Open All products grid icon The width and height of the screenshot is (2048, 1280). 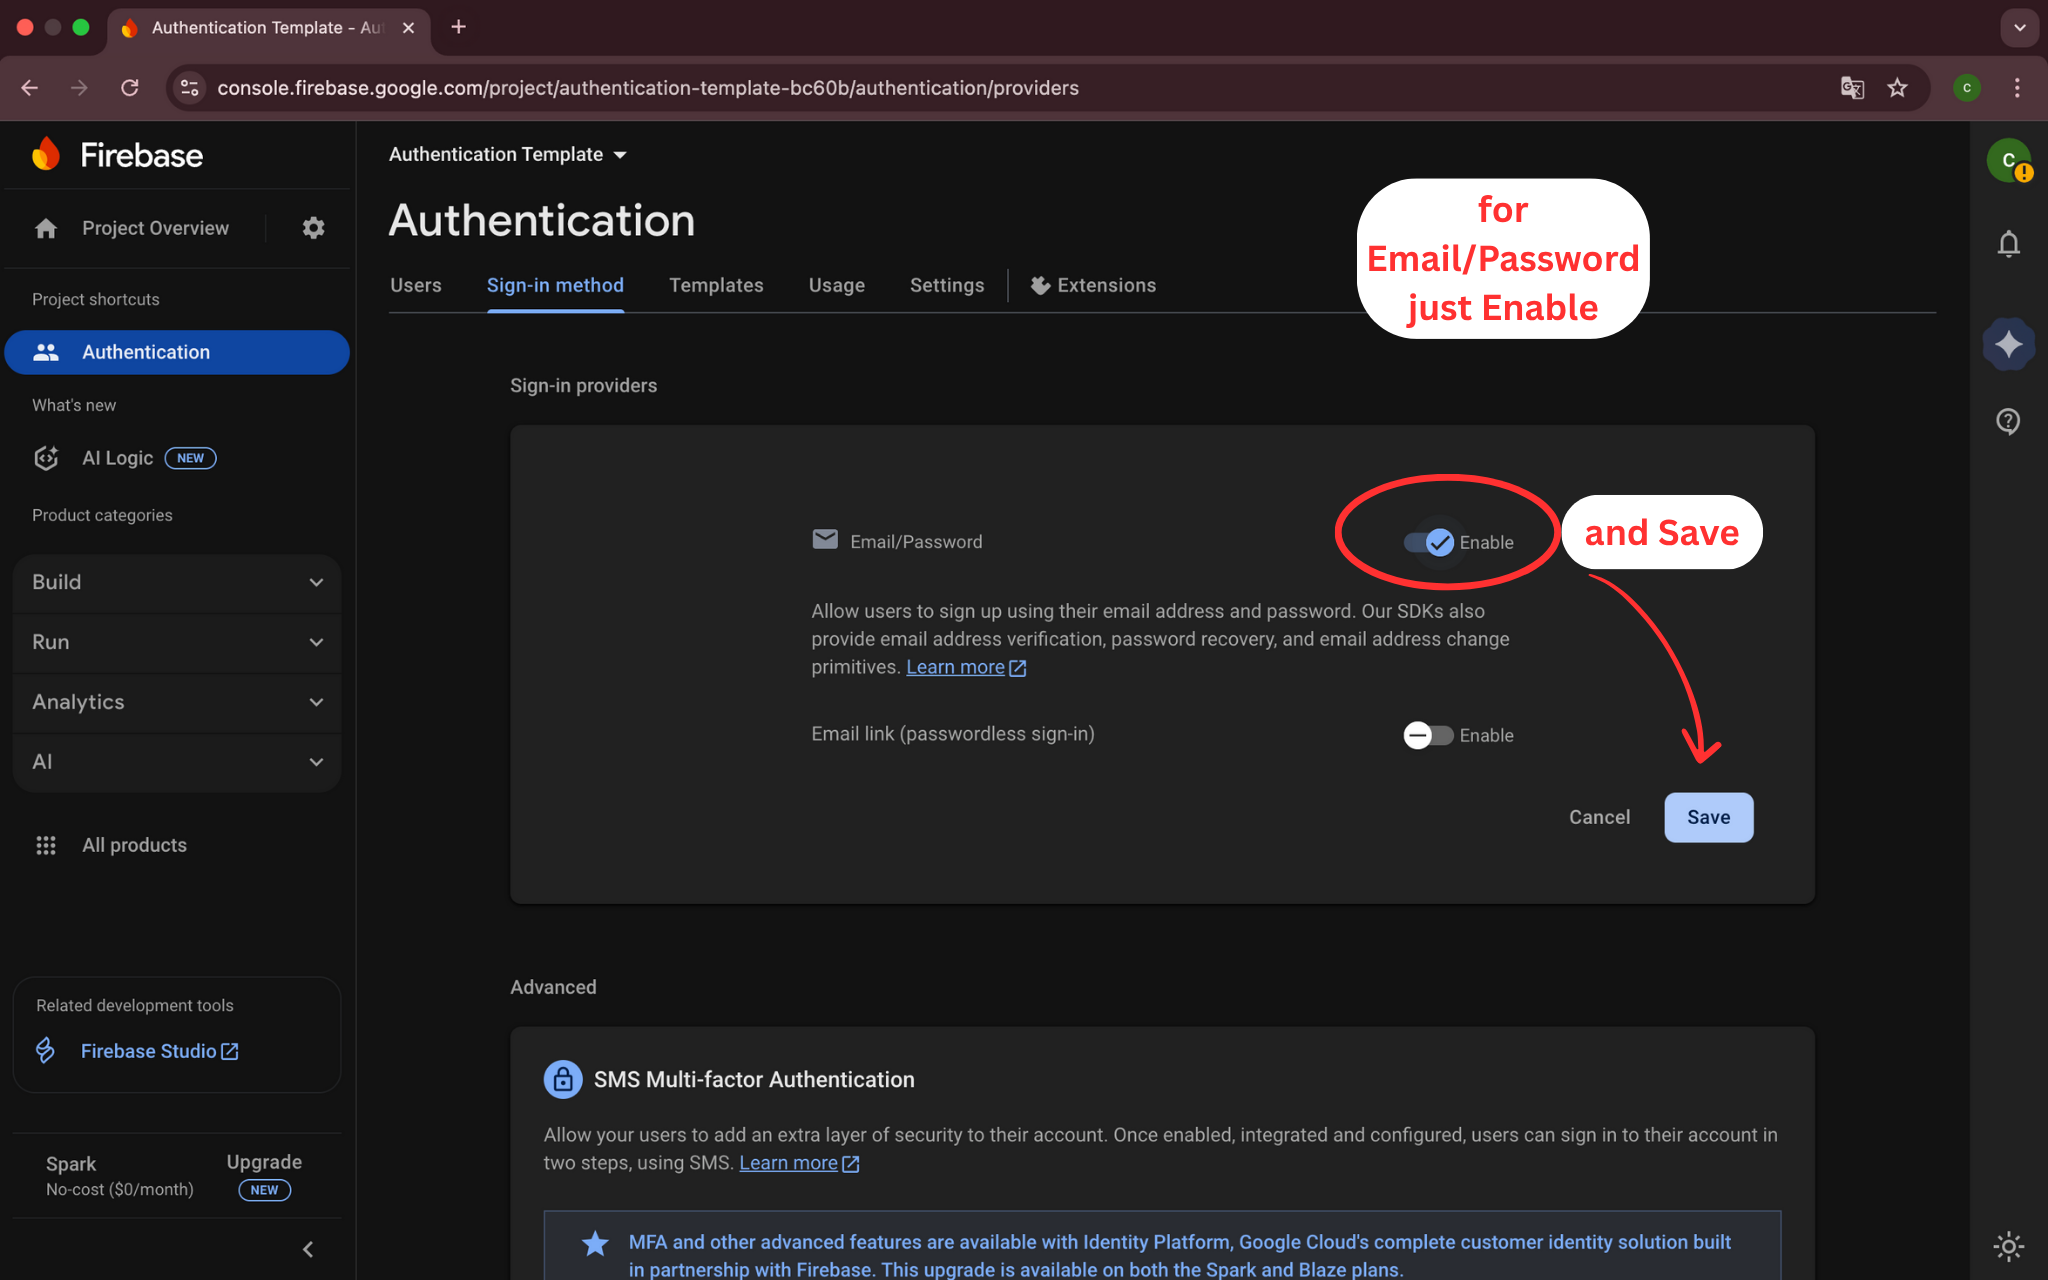(x=46, y=845)
